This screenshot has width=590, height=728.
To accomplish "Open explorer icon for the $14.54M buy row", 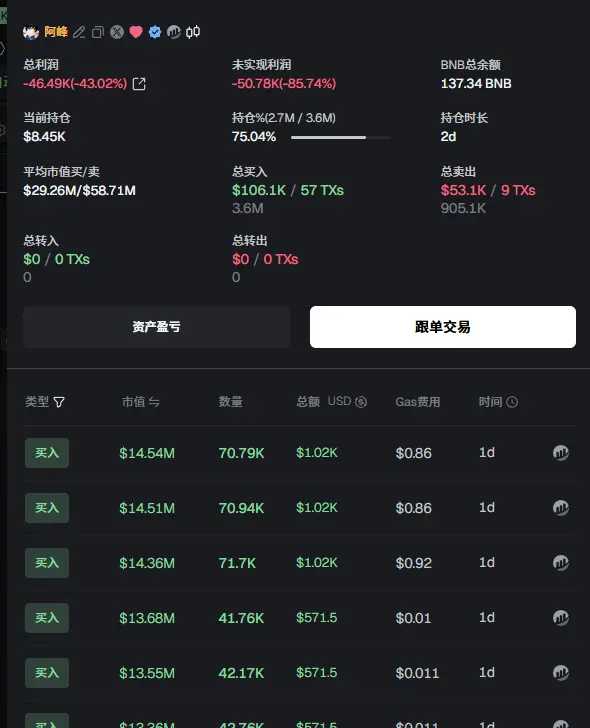I will point(561,453).
